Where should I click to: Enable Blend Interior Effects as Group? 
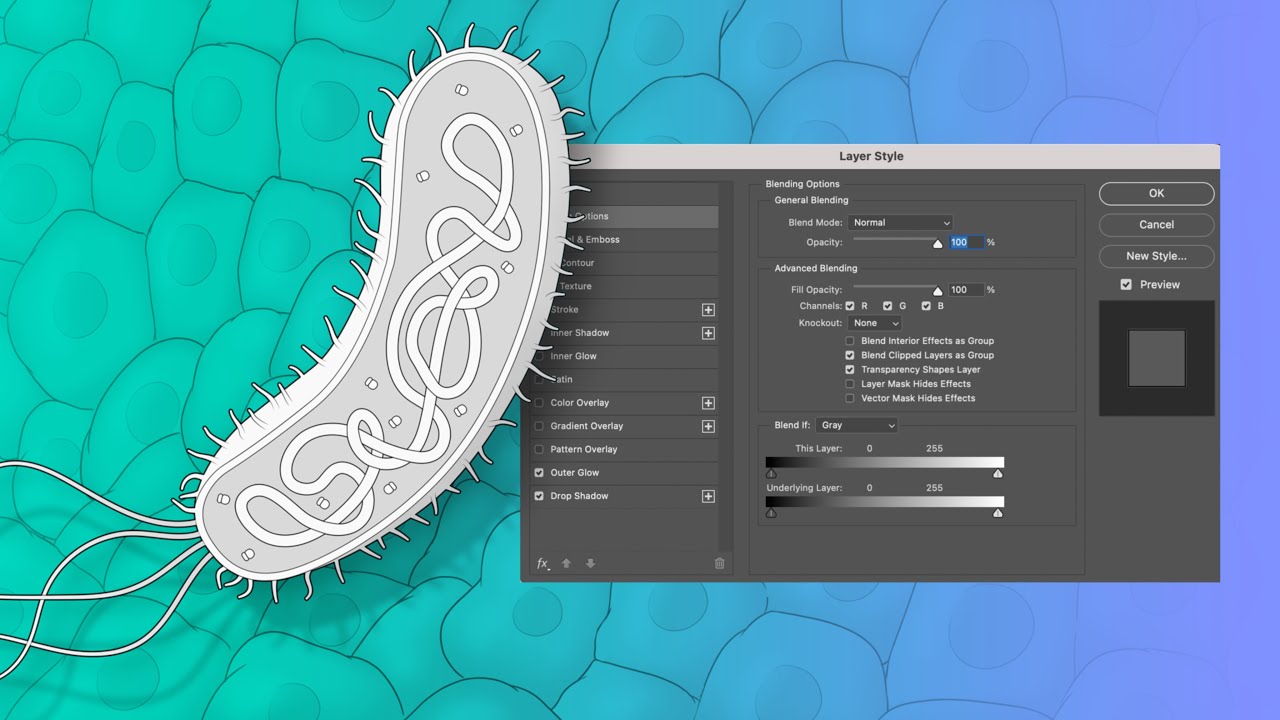pyautogui.click(x=850, y=341)
